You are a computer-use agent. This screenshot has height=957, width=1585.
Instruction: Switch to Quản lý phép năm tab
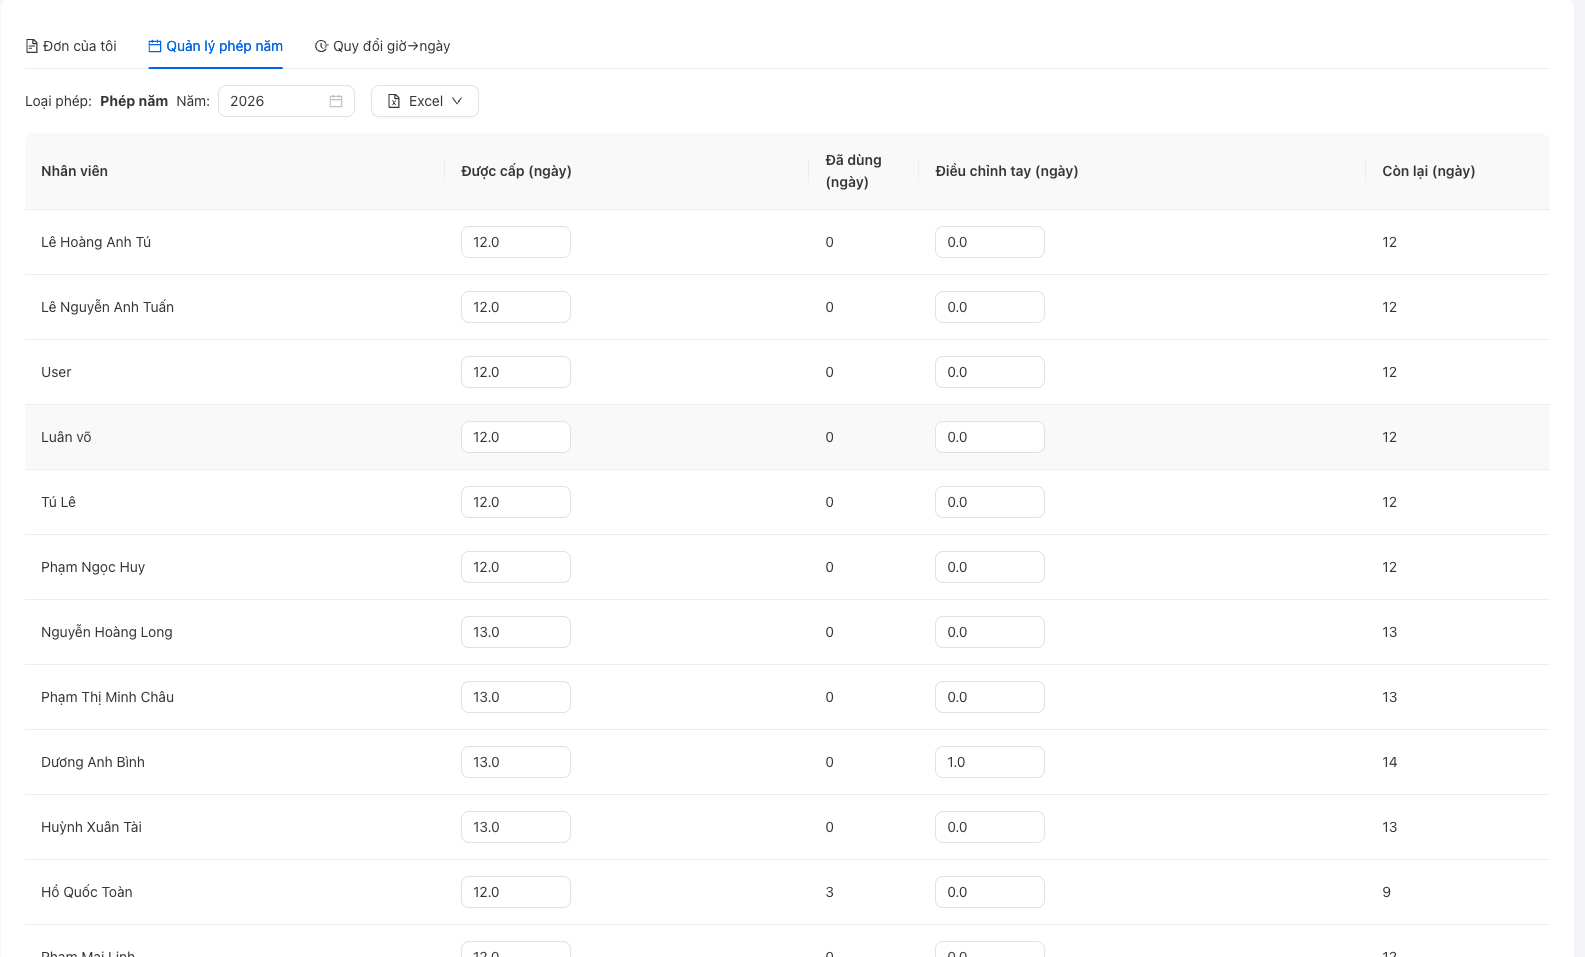click(215, 46)
